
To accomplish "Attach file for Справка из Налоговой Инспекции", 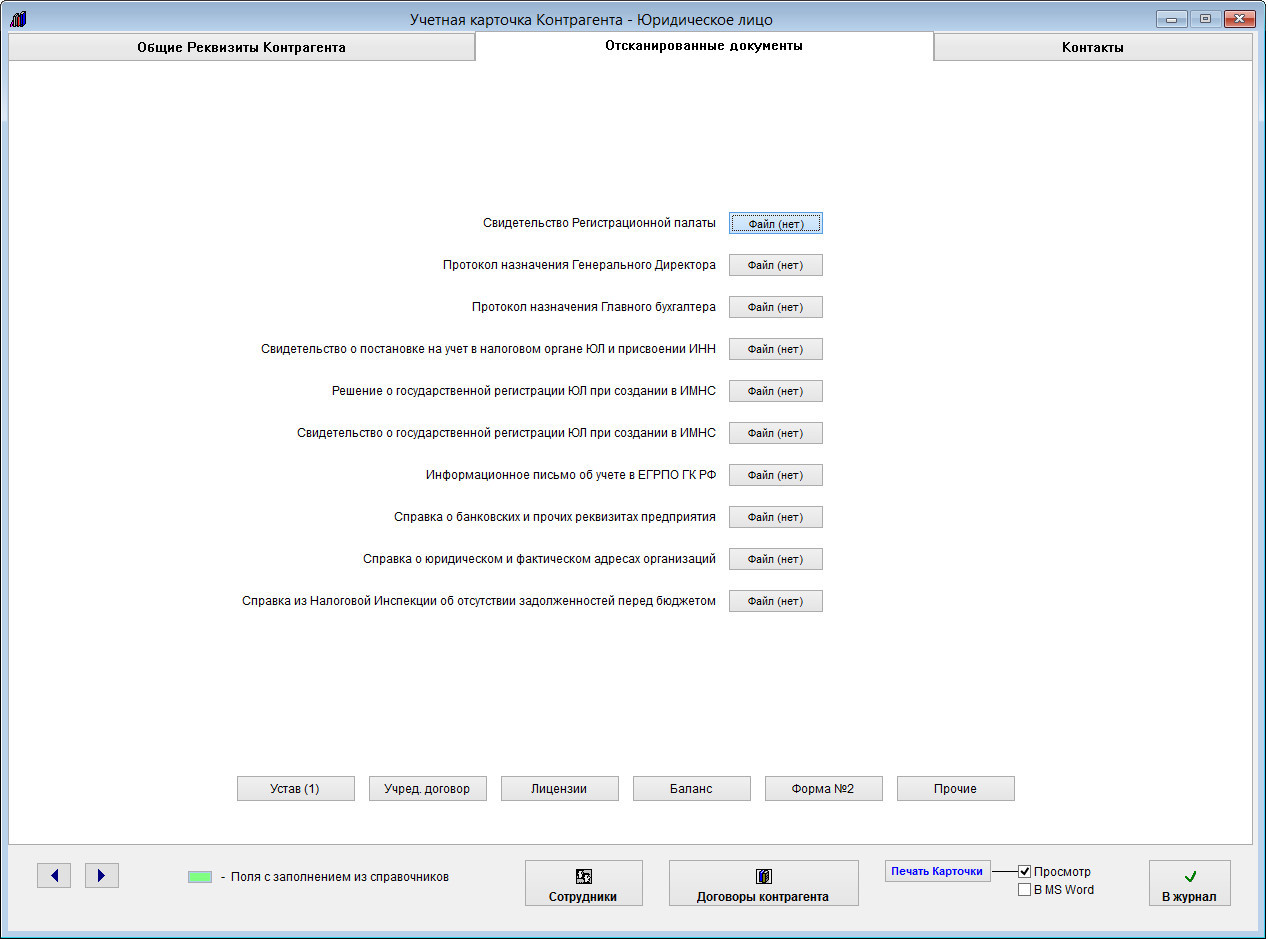I will click(775, 601).
